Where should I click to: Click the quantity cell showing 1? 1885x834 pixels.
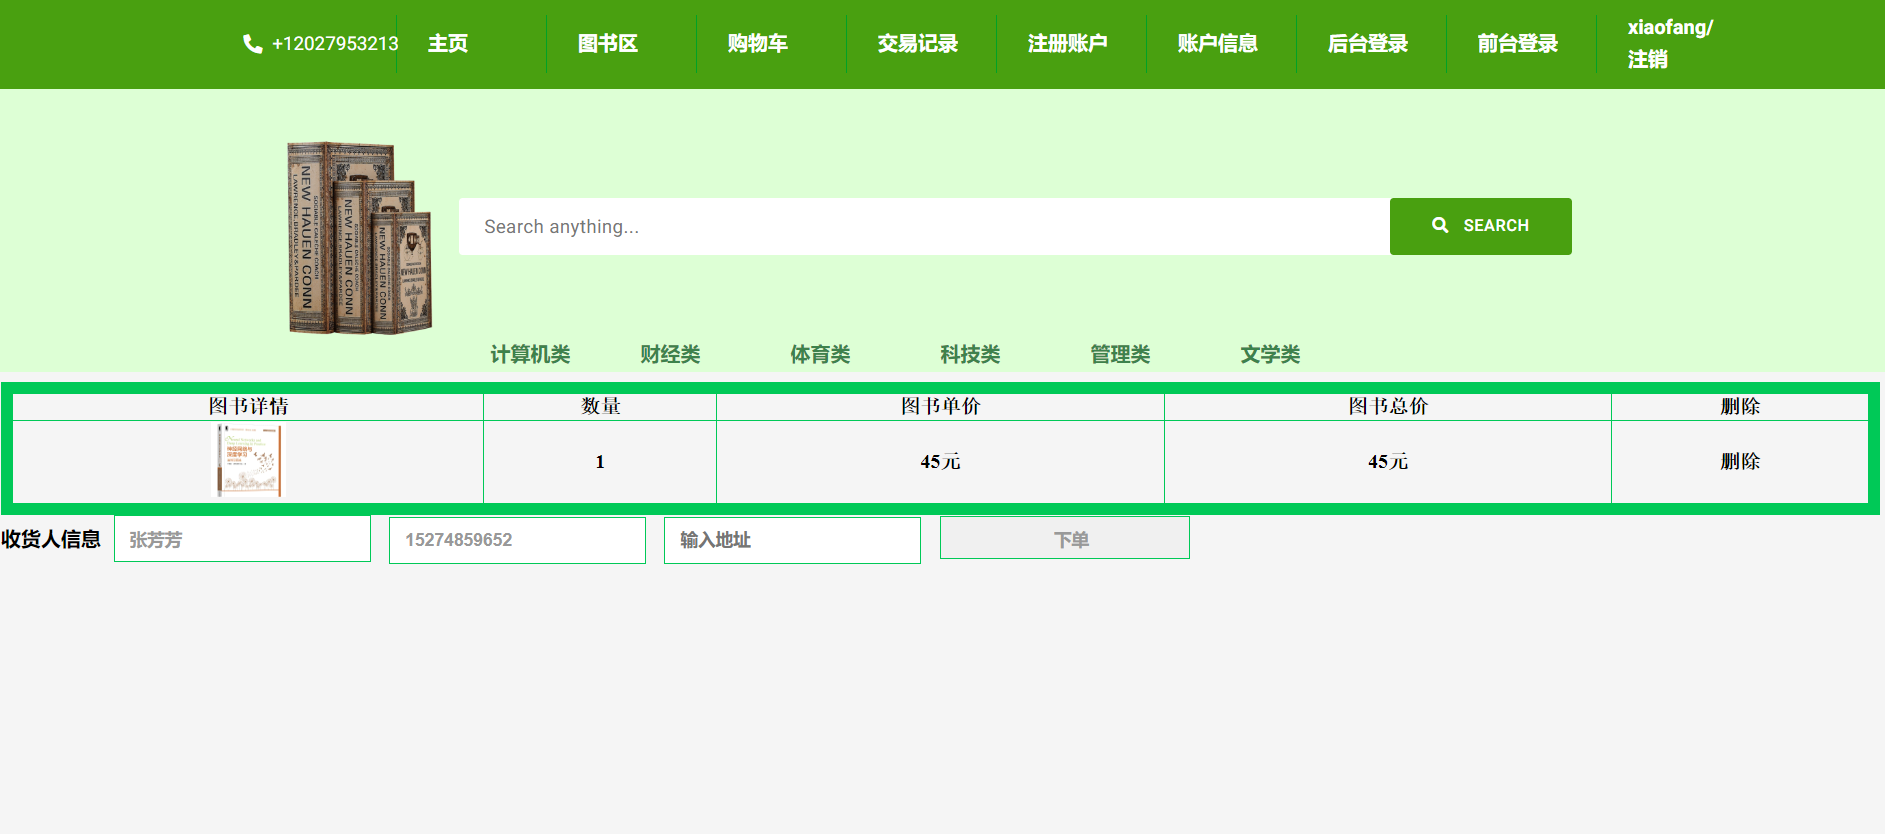[600, 462]
